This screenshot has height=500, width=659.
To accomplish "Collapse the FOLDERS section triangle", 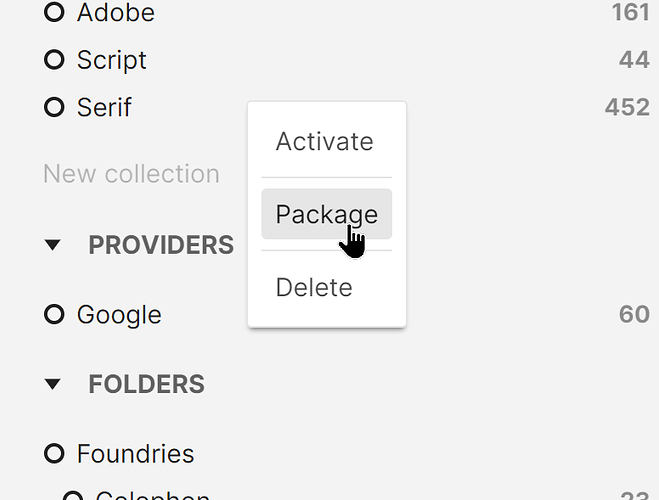I will click(x=54, y=384).
